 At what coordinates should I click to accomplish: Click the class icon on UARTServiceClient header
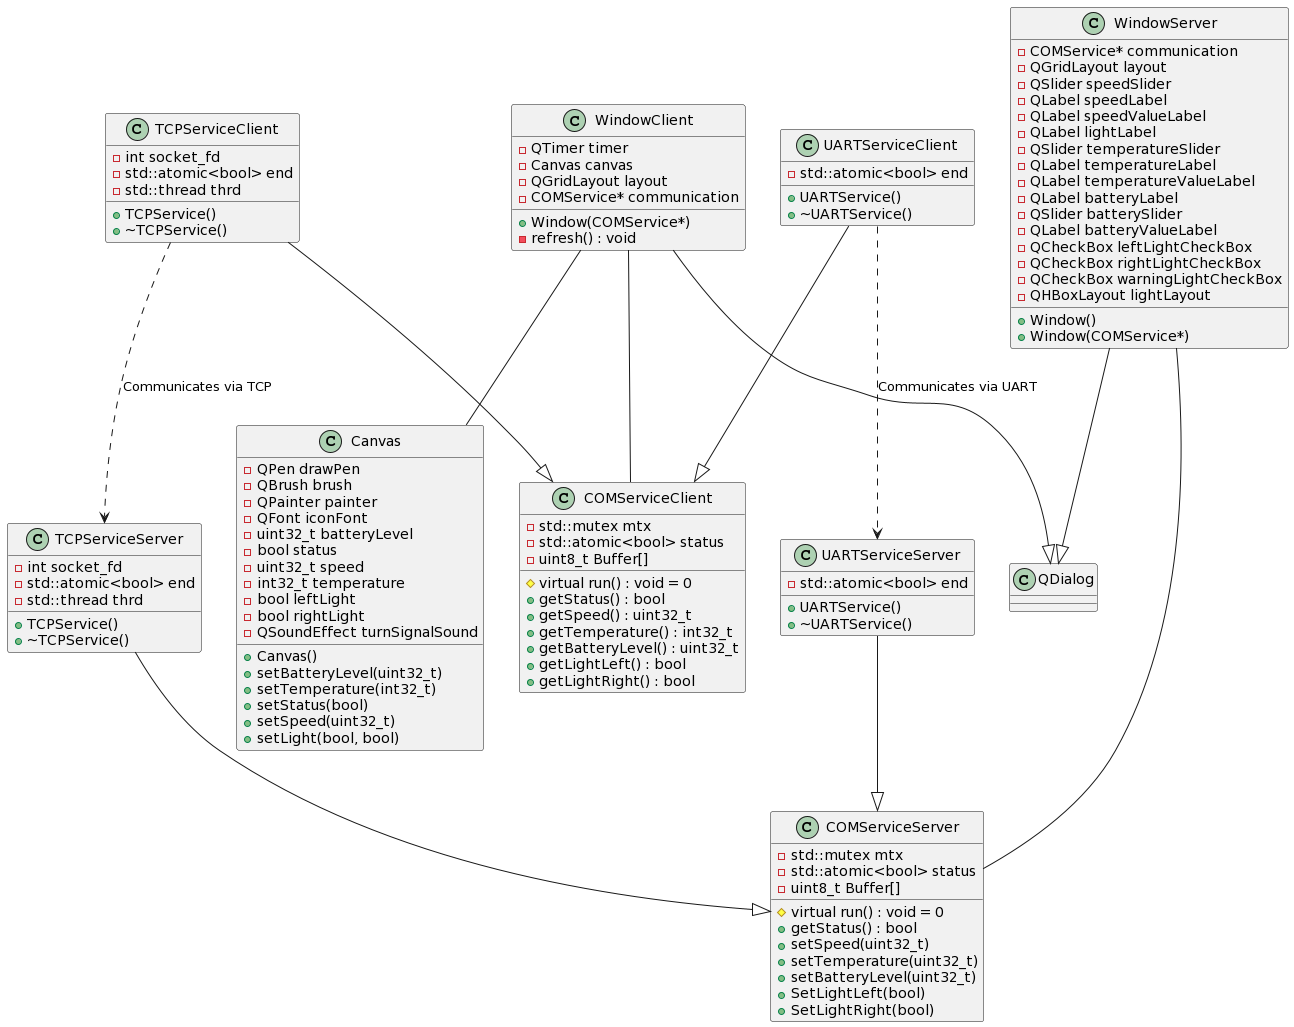click(x=808, y=145)
